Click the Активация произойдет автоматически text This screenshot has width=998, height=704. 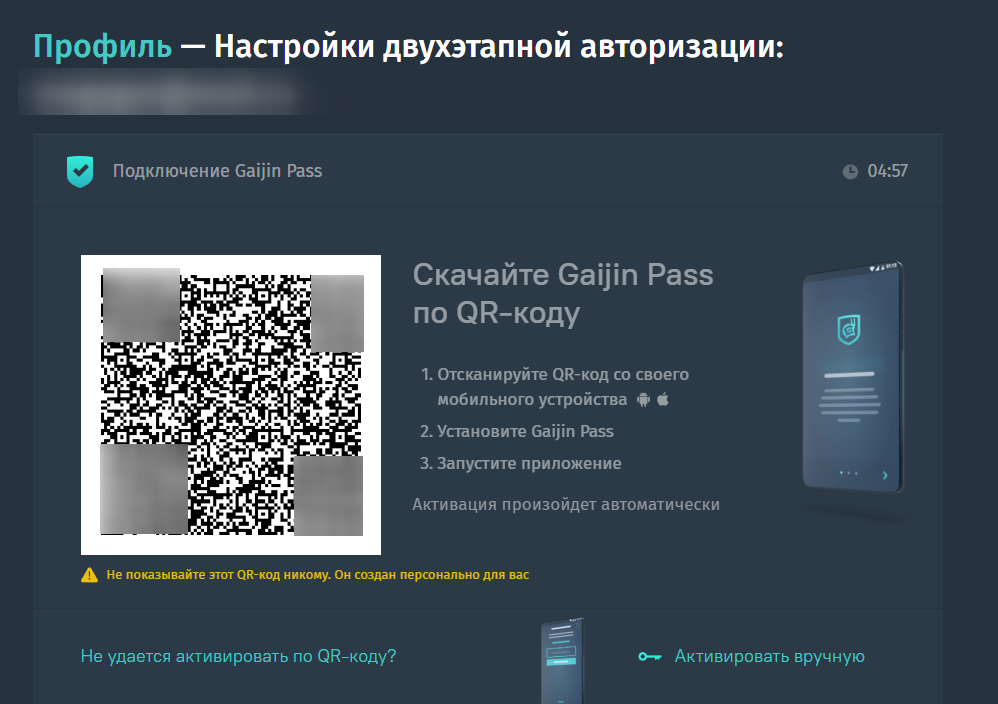click(x=566, y=504)
